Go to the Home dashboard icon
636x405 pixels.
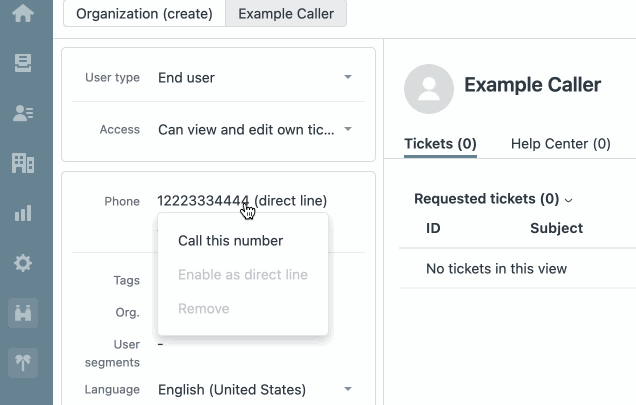[x=22, y=13]
